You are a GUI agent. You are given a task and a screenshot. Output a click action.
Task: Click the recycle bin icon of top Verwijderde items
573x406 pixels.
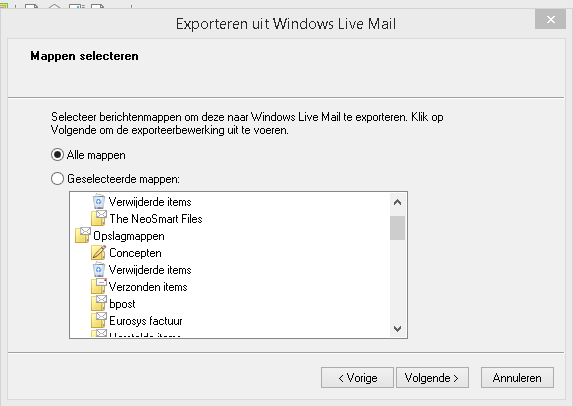click(x=98, y=202)
